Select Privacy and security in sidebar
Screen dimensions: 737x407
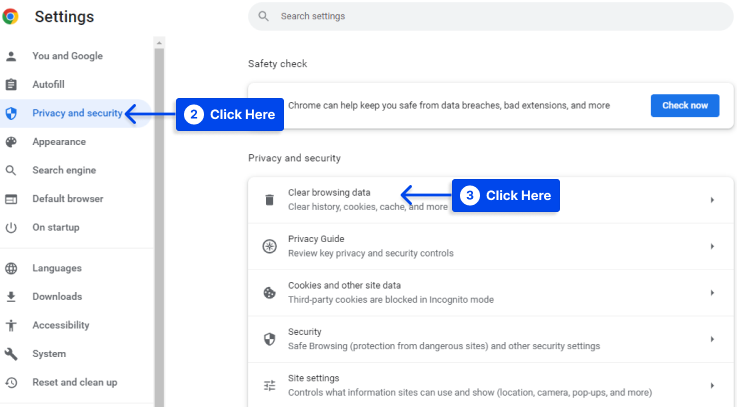[x=75, y=113]
